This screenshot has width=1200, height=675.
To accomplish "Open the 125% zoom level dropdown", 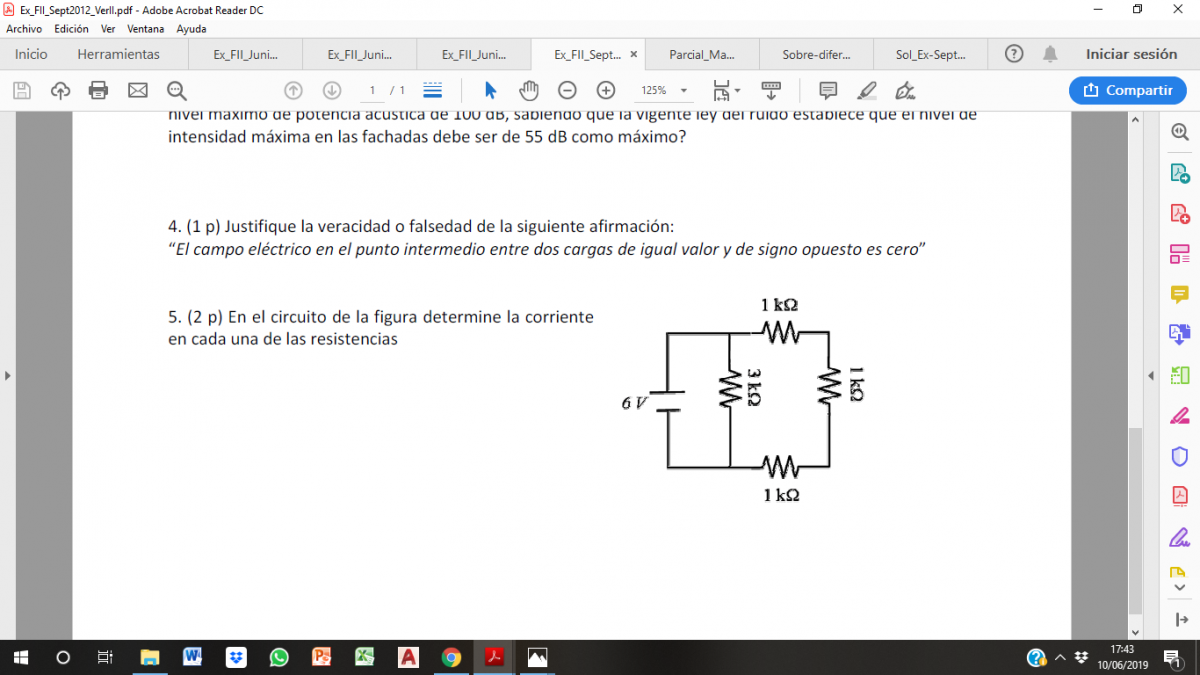I will point(664,91).
